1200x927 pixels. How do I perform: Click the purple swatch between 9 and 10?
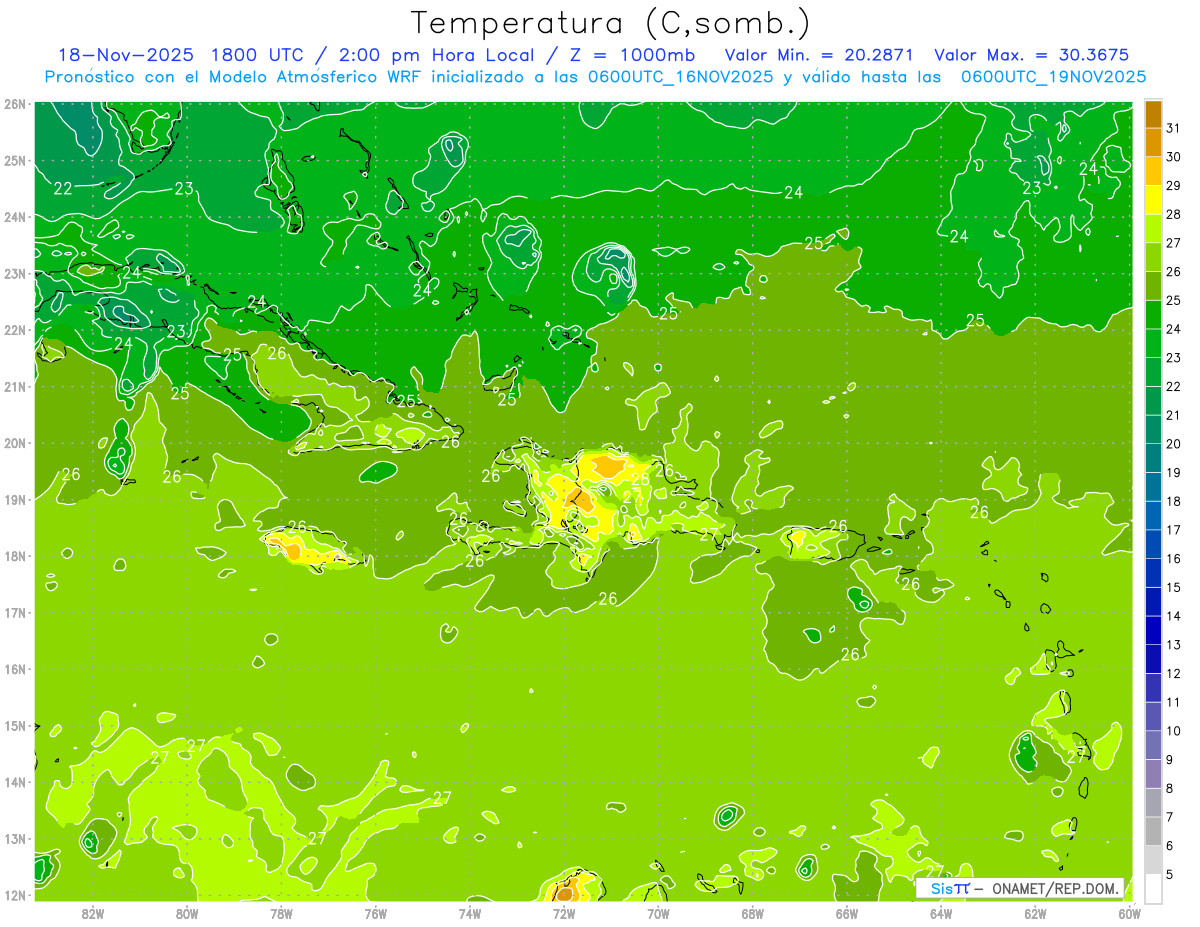pyautogui.click(x=1154, y=744)
